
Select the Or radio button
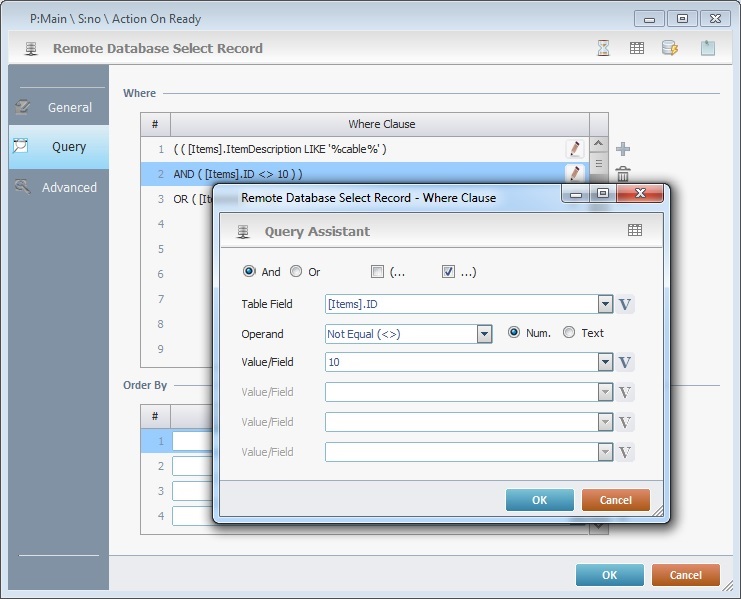tap(296, 271)
